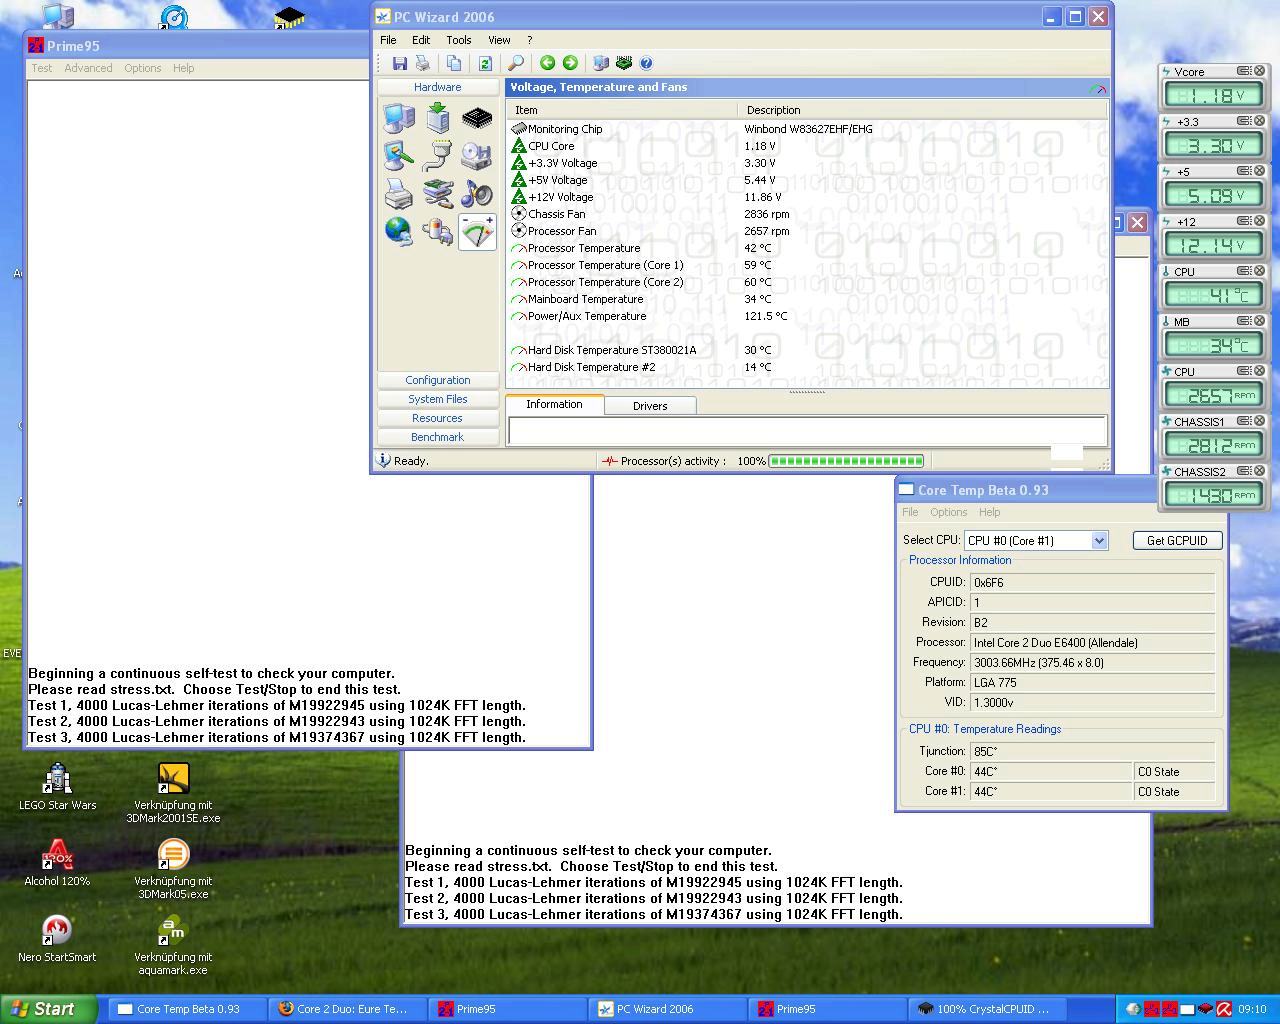The height and width of the screenshot is (1024, 1280).
Task: Click the green Back arrow in PC Wizard
Action: click(547, 63)
